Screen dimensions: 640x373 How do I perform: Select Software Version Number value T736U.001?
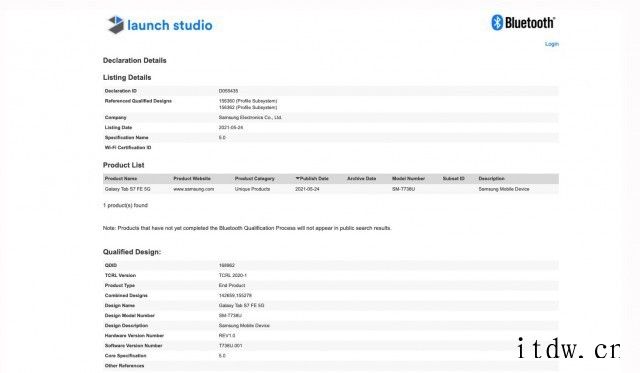pos(230,346)
